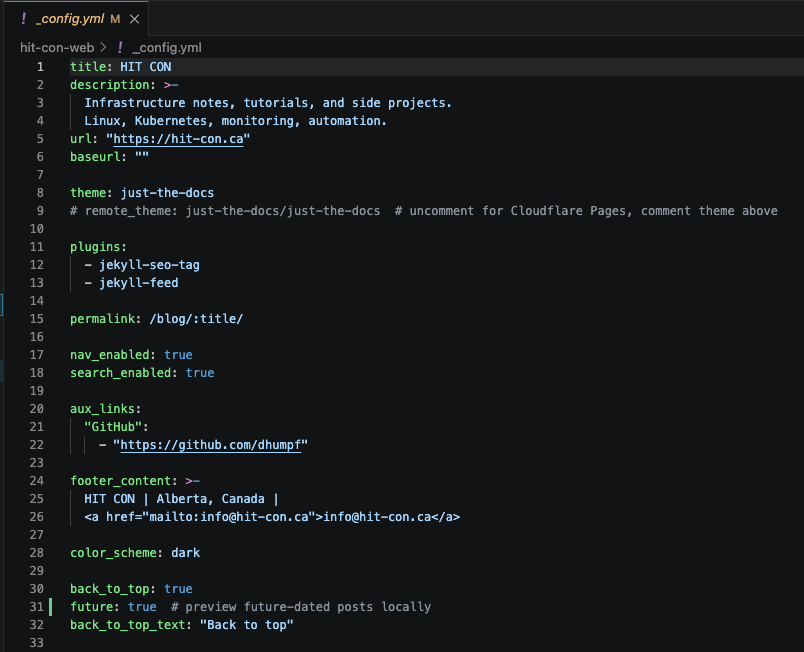Click hit-con-web in the breadcrumb path
This screenshot has height=652, width=804.
coord(56,47)
